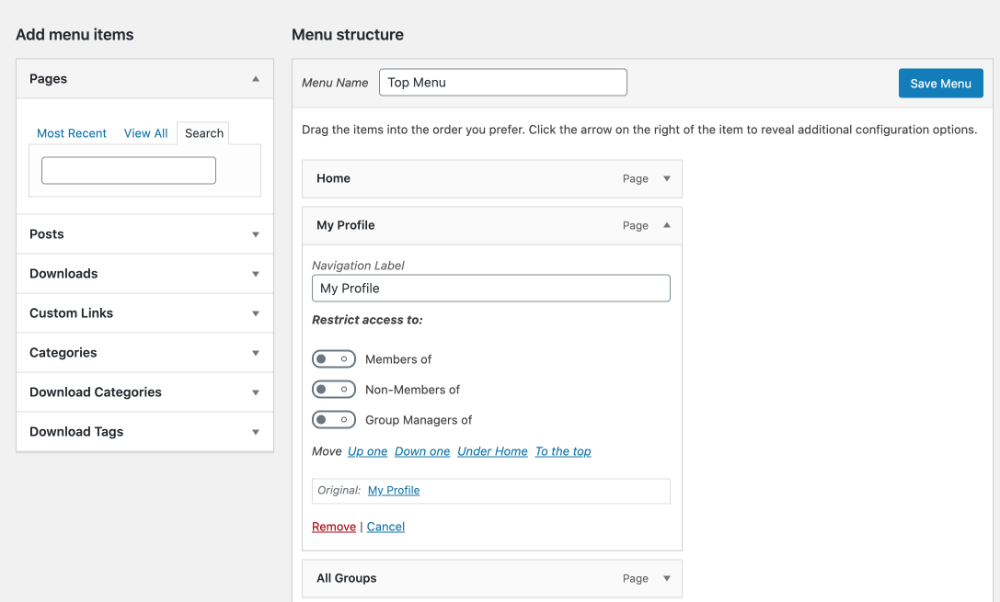Expand the Posts section
Viewport: 1000px width, 602px height.
(x=255, y=234)
